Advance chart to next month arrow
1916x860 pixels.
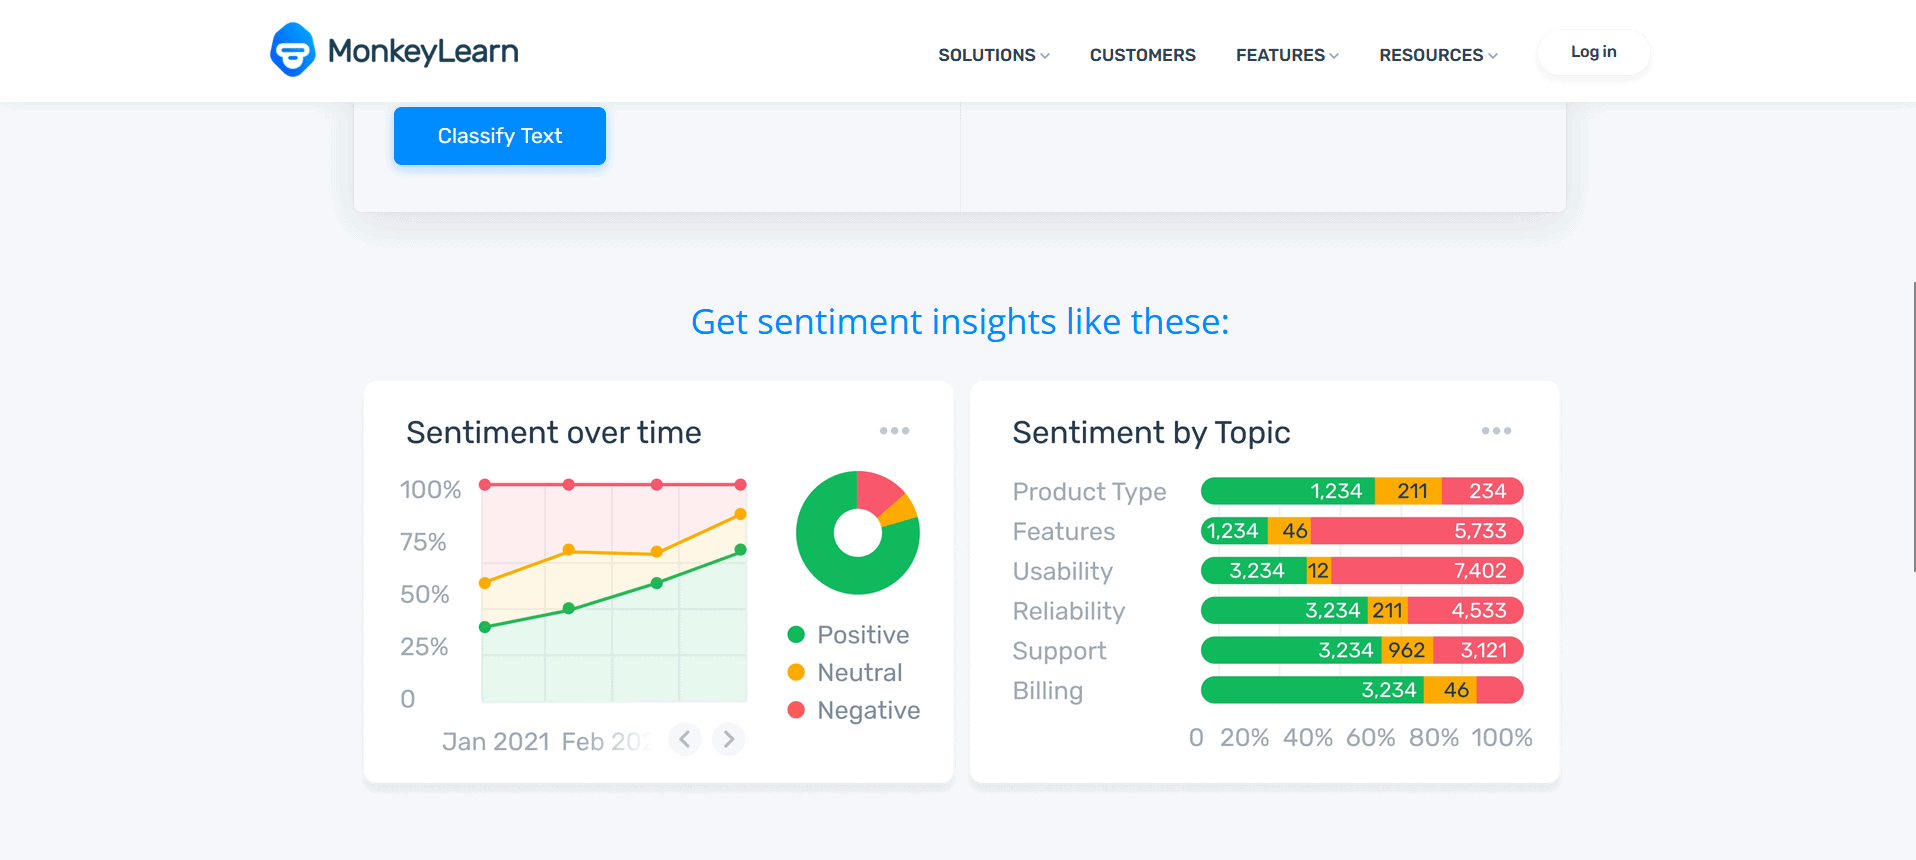click(729, 739)
